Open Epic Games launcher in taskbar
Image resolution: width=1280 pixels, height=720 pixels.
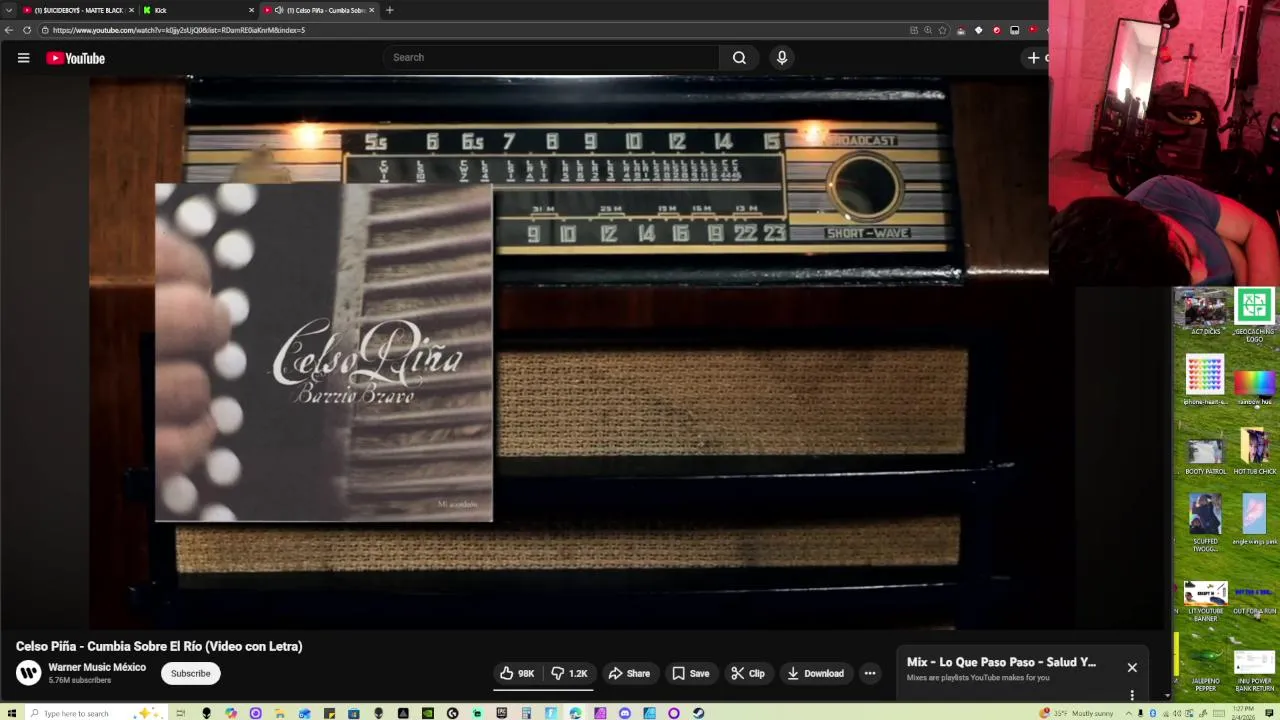pos(502,713)
